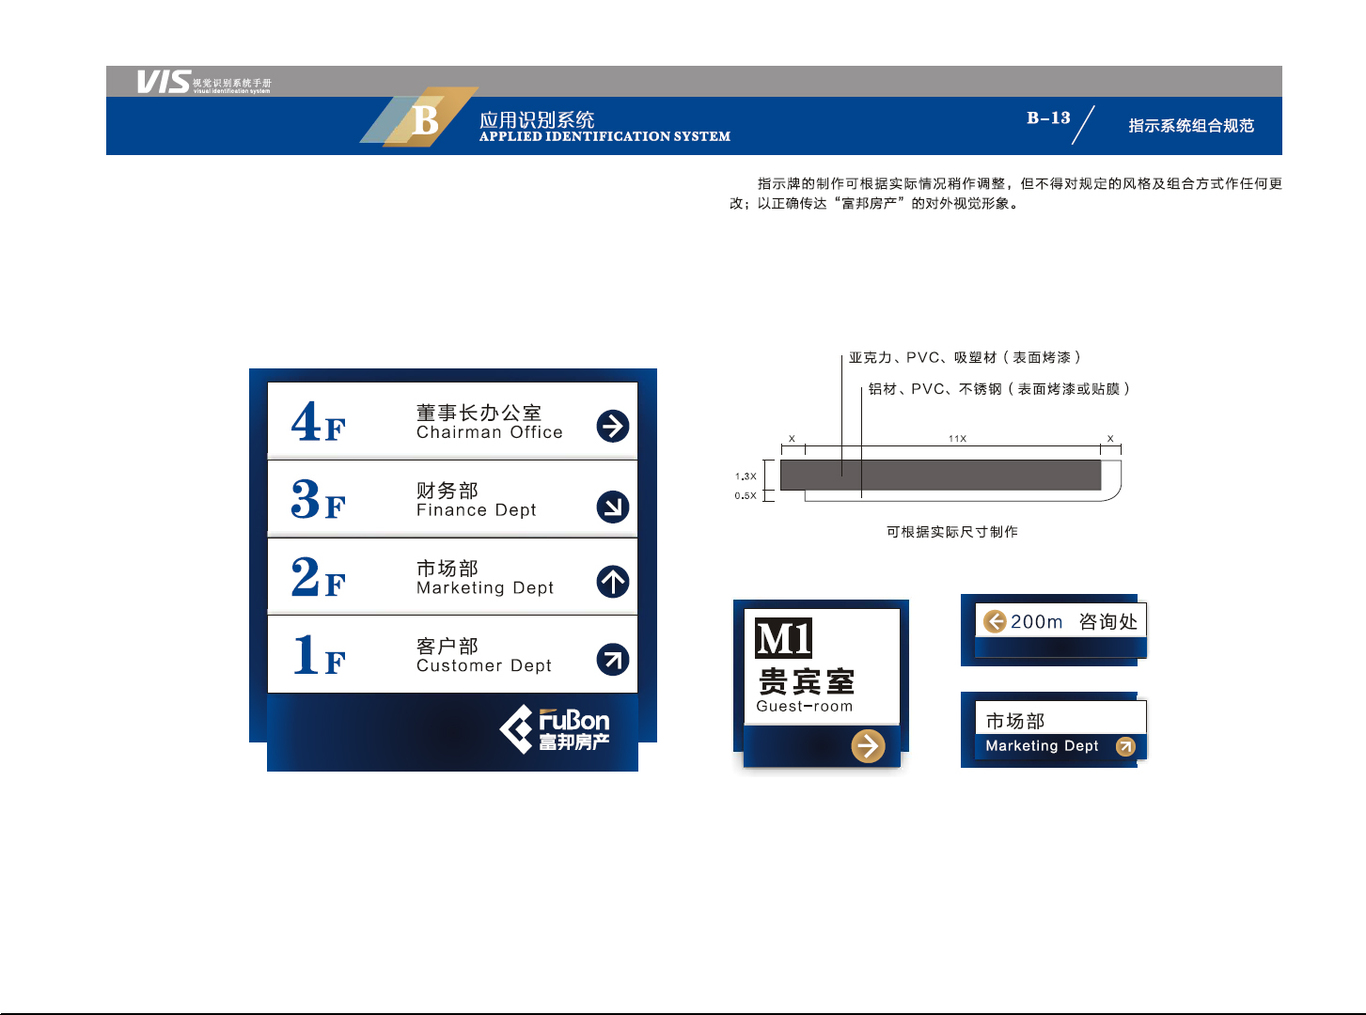This screenshot has width=1366, height=1015.
Task: Click the large B section emblem
Action: [x=419, y=118]
